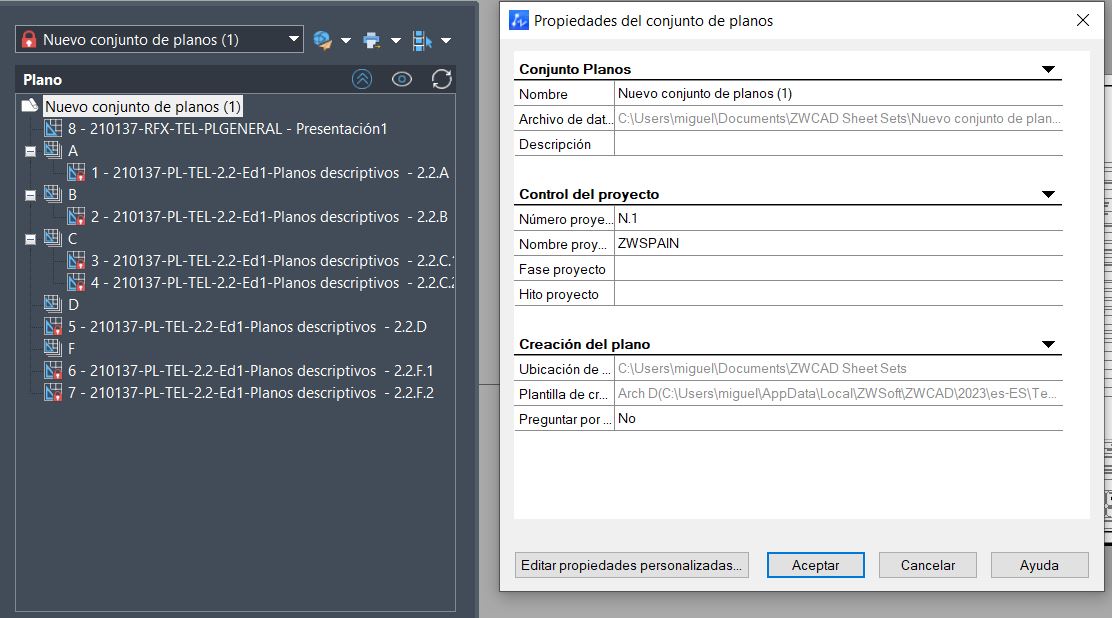The height and width of the screenshot is (618, 1112).
Task: Click the subset icon for D
Action: tap(54, 305)
